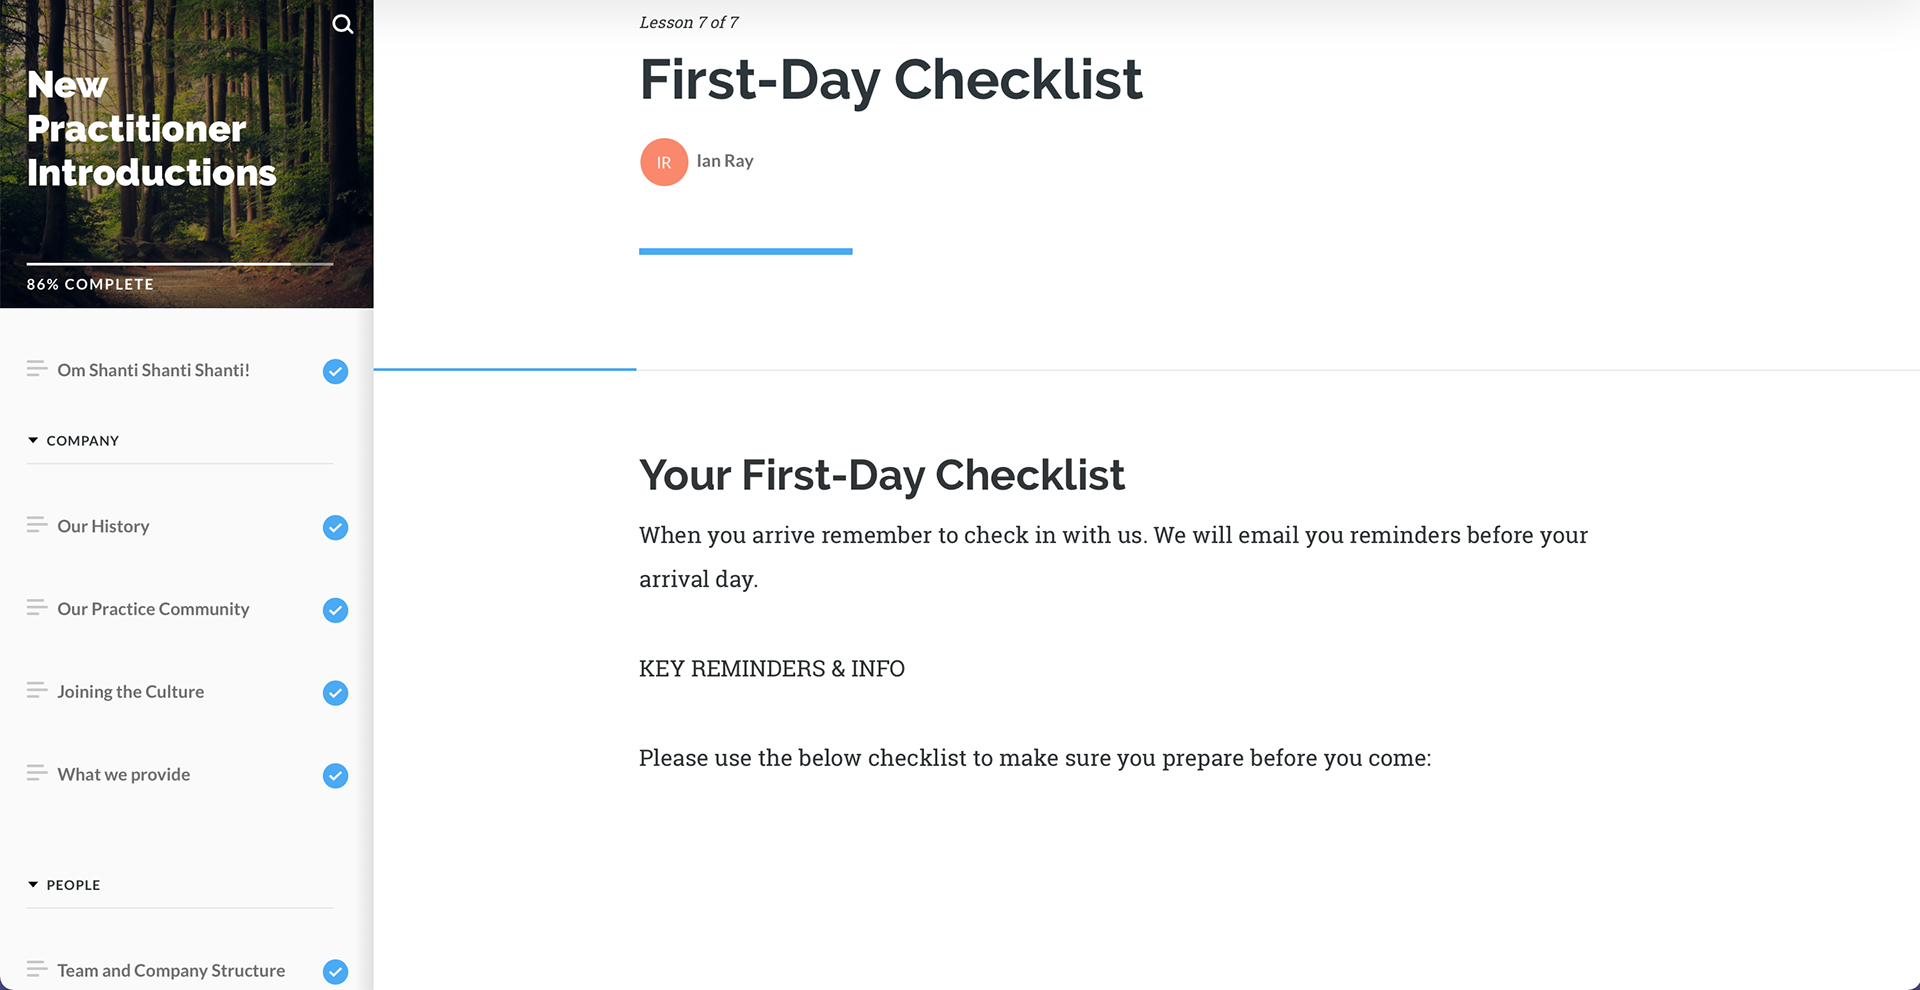Click the Ian Ray author name
This screenshot has width=1920, height=990.
click(x=725, y=161)
